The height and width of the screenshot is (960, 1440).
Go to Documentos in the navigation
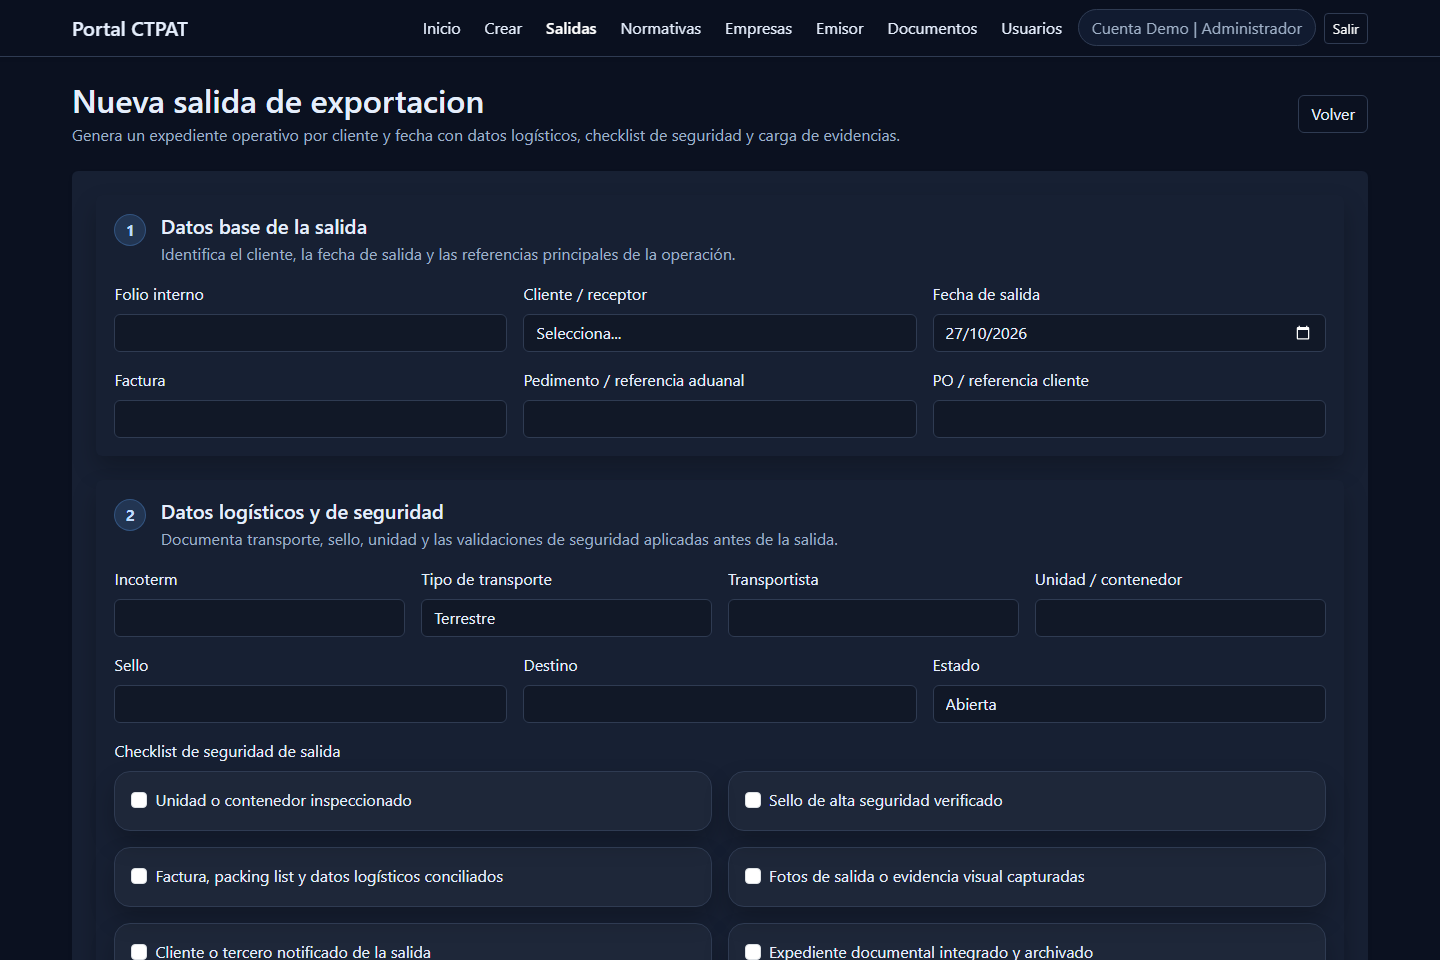(932, 28)
